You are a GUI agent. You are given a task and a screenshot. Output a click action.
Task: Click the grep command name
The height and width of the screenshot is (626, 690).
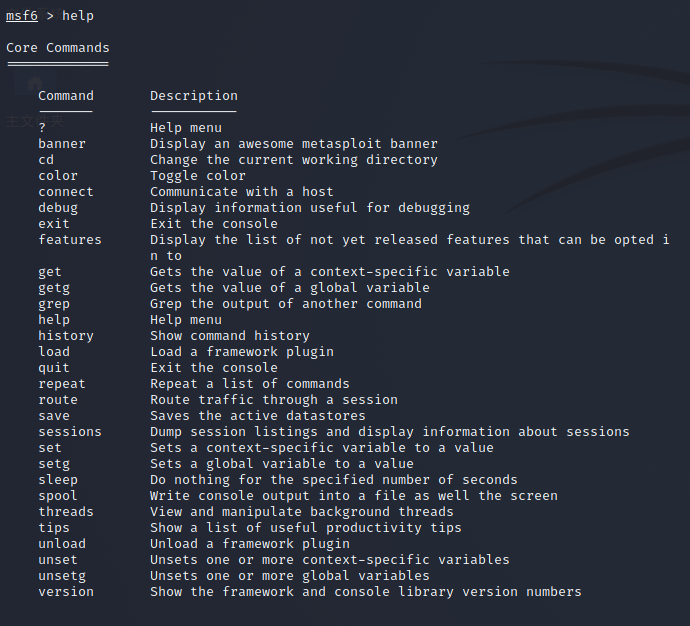tap(54, 304)
